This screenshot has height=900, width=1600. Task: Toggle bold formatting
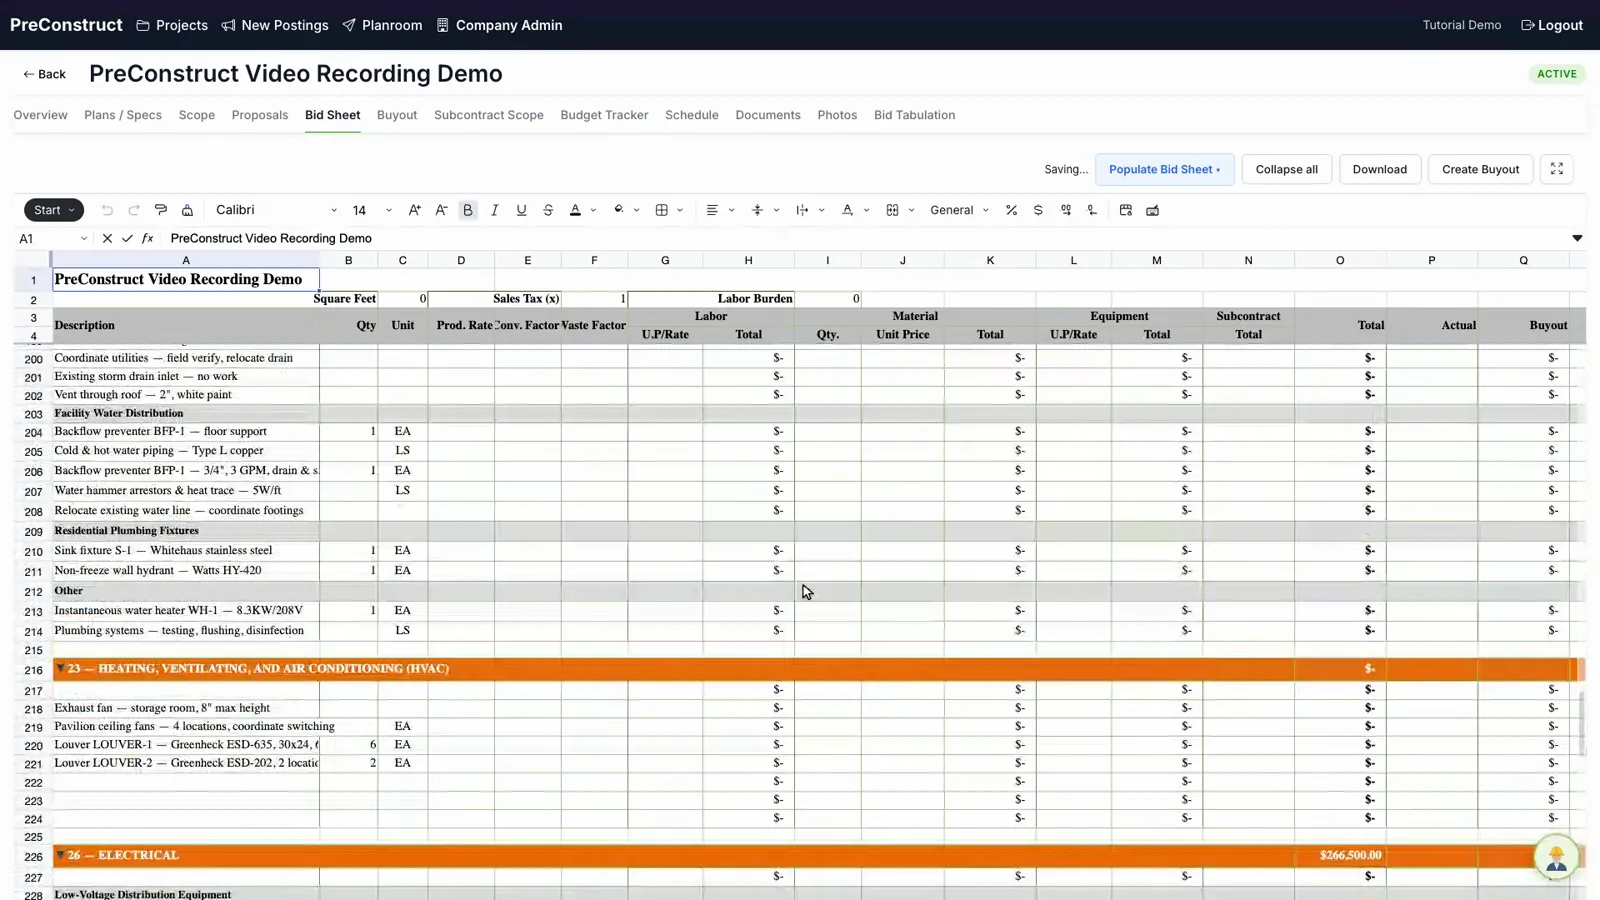pos(468,210)
